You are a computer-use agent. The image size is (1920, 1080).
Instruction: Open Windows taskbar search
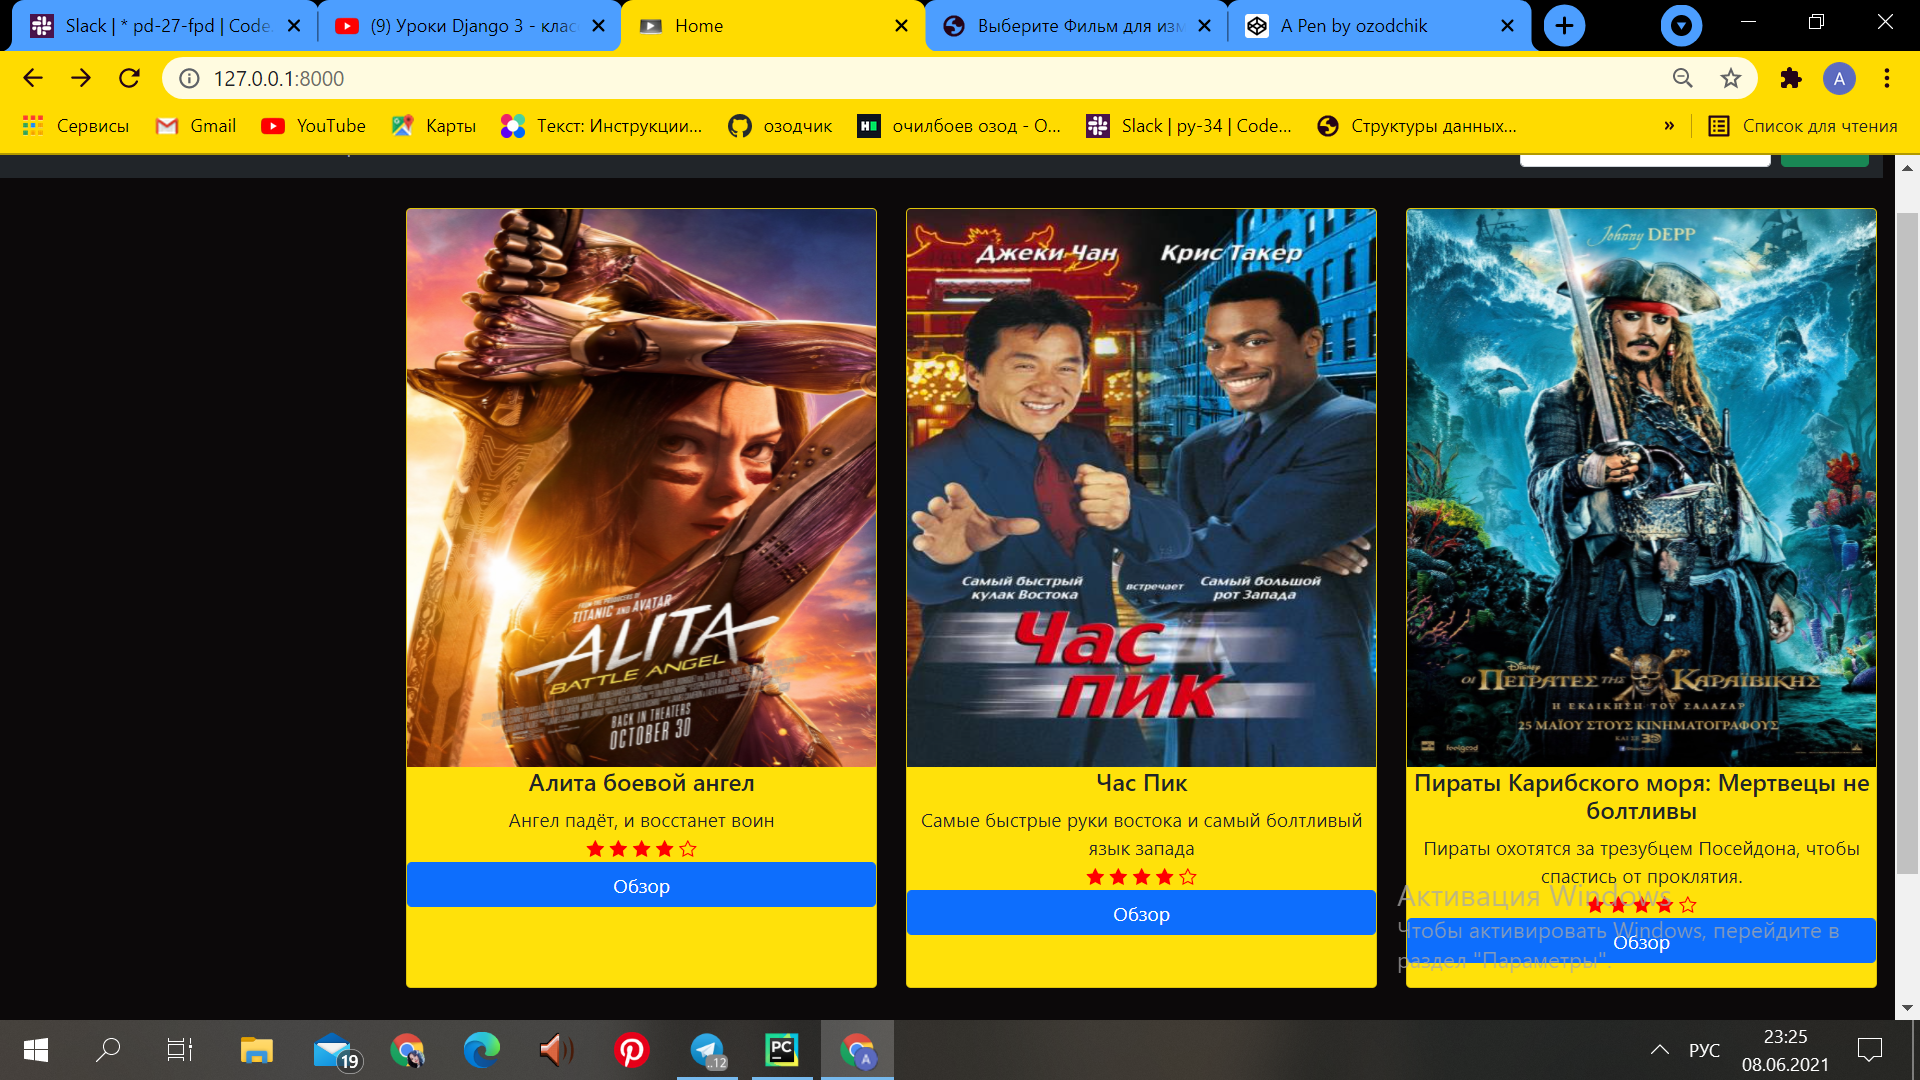click(108, 1050)
